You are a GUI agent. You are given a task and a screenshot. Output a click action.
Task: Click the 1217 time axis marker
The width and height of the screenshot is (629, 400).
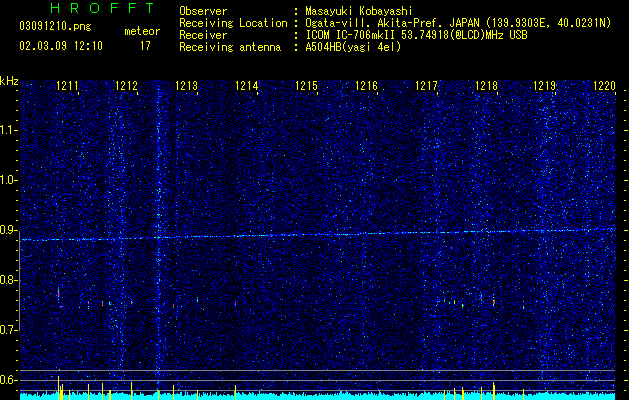click(x=426, y=86)
